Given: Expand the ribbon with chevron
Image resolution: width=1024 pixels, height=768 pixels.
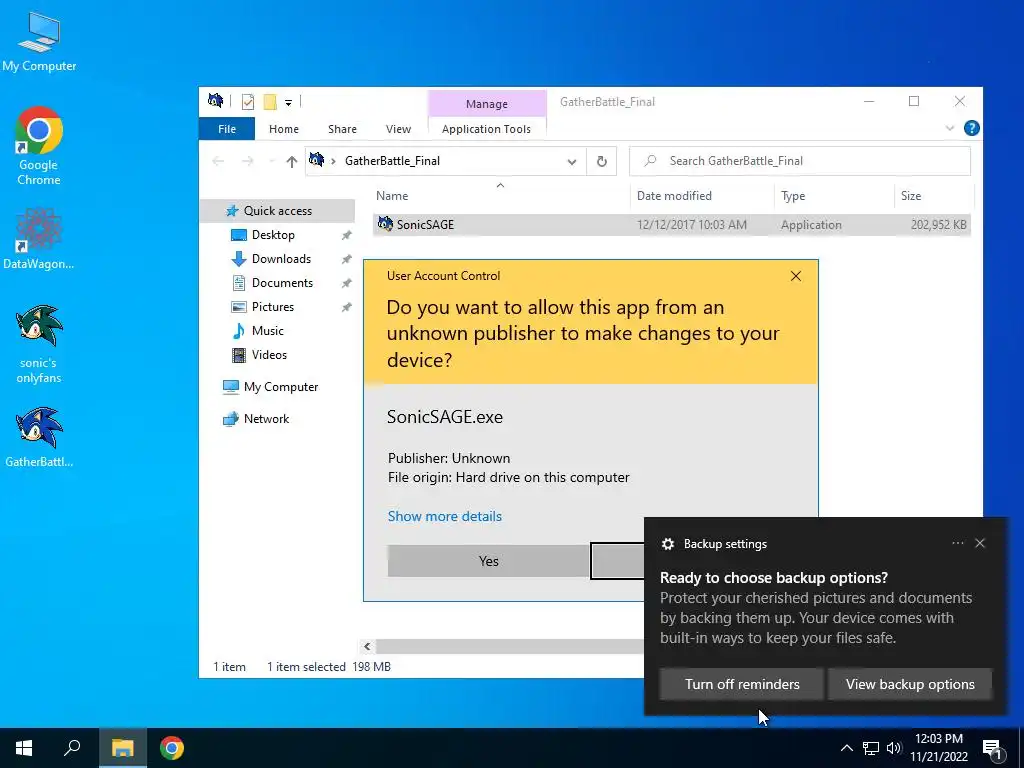Looking at the screenshot, I should (x=950, y=129).
